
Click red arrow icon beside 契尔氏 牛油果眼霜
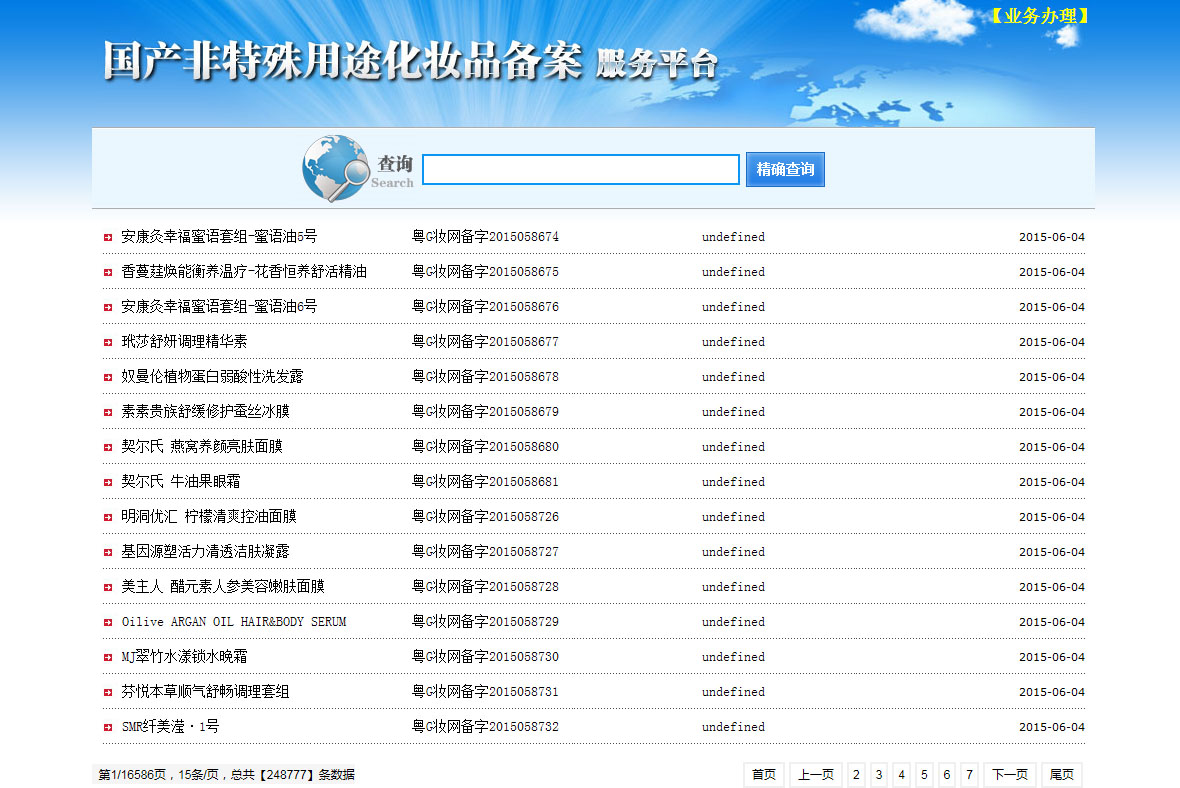click(x=108, y=482)
